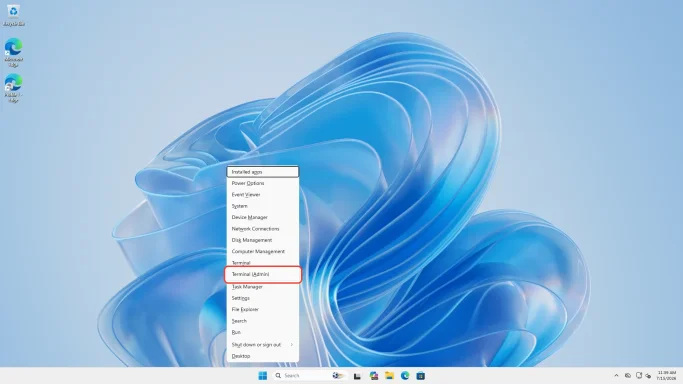This screenshot has height=384, width=683.
Task: Open Device Manager from the menu
Action: click(x=263, y=217)
